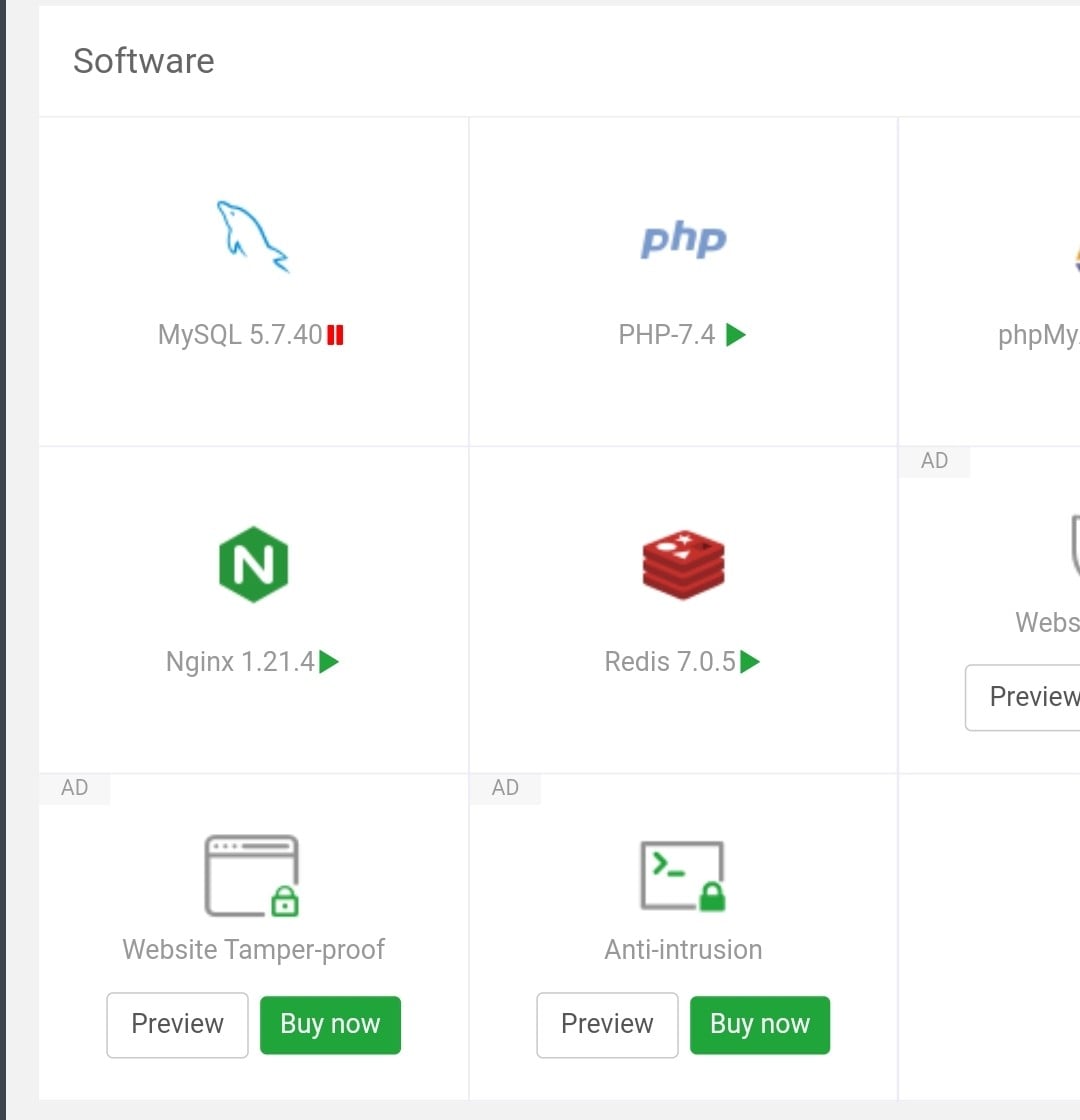
Task: Open the PHP logo icon
Action: pyautogui.click(x=683, y=240)
